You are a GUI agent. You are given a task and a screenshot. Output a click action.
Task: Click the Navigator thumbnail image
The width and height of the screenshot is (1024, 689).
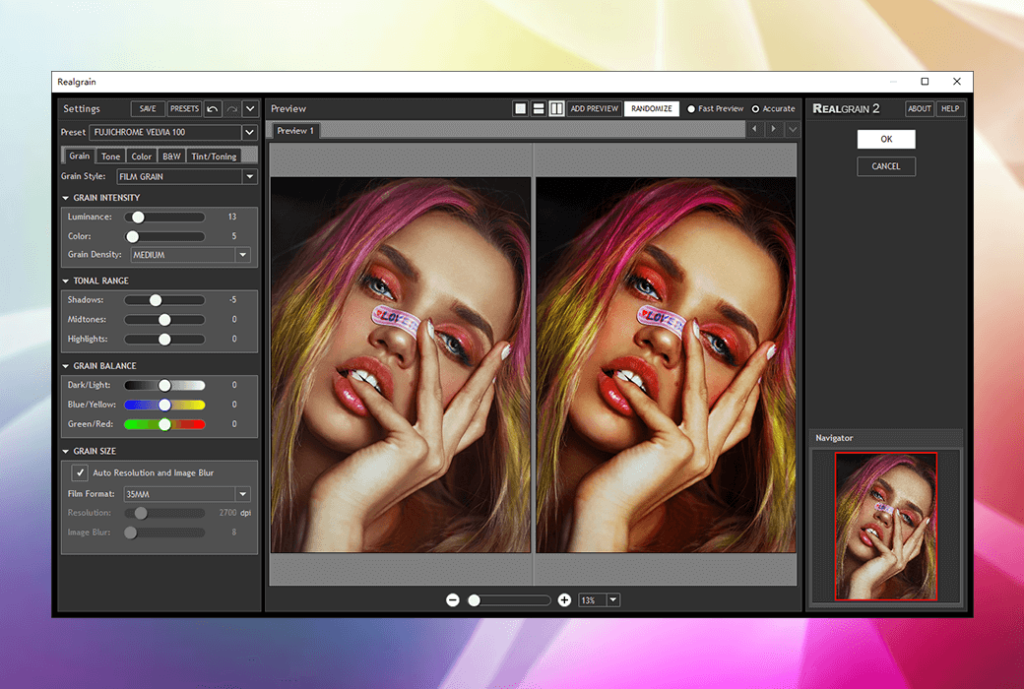coord(886,526)
